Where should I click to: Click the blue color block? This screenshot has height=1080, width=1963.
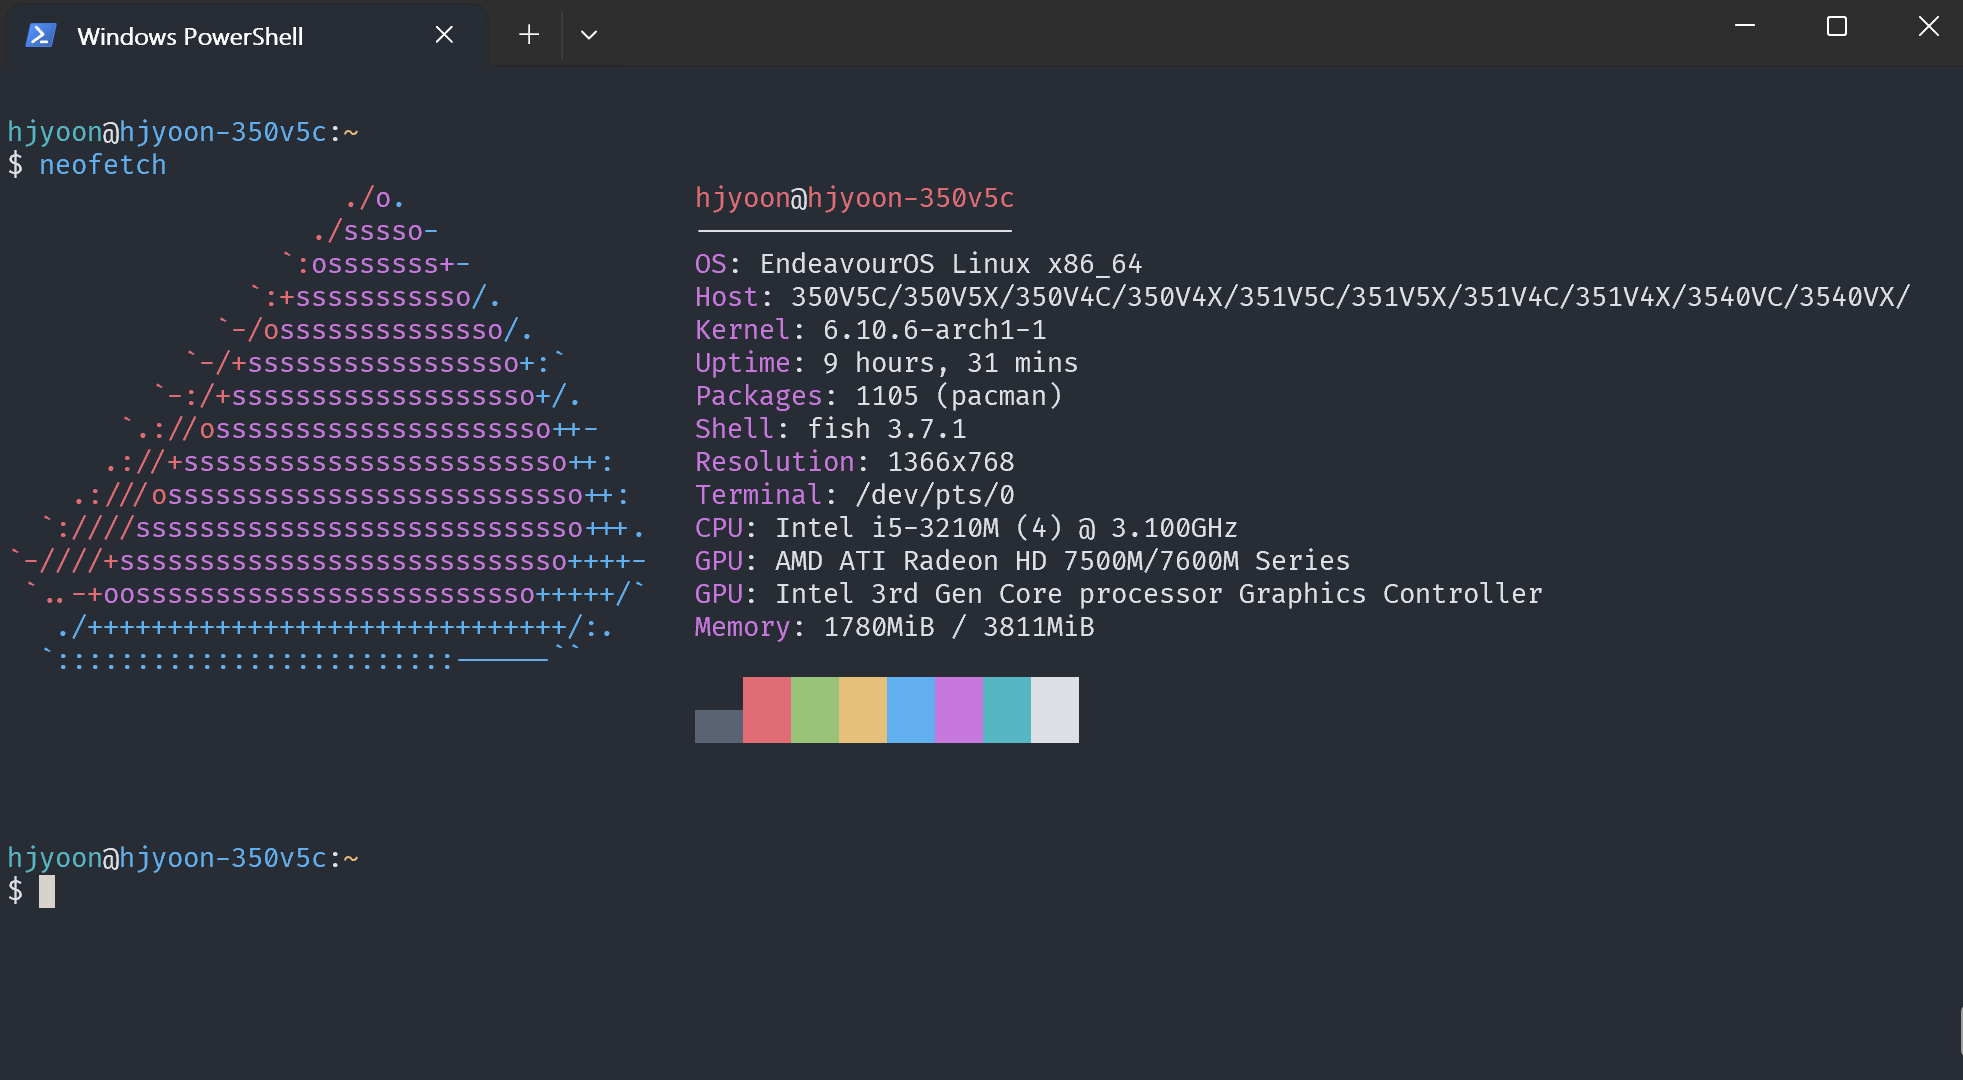coord(911,710)
